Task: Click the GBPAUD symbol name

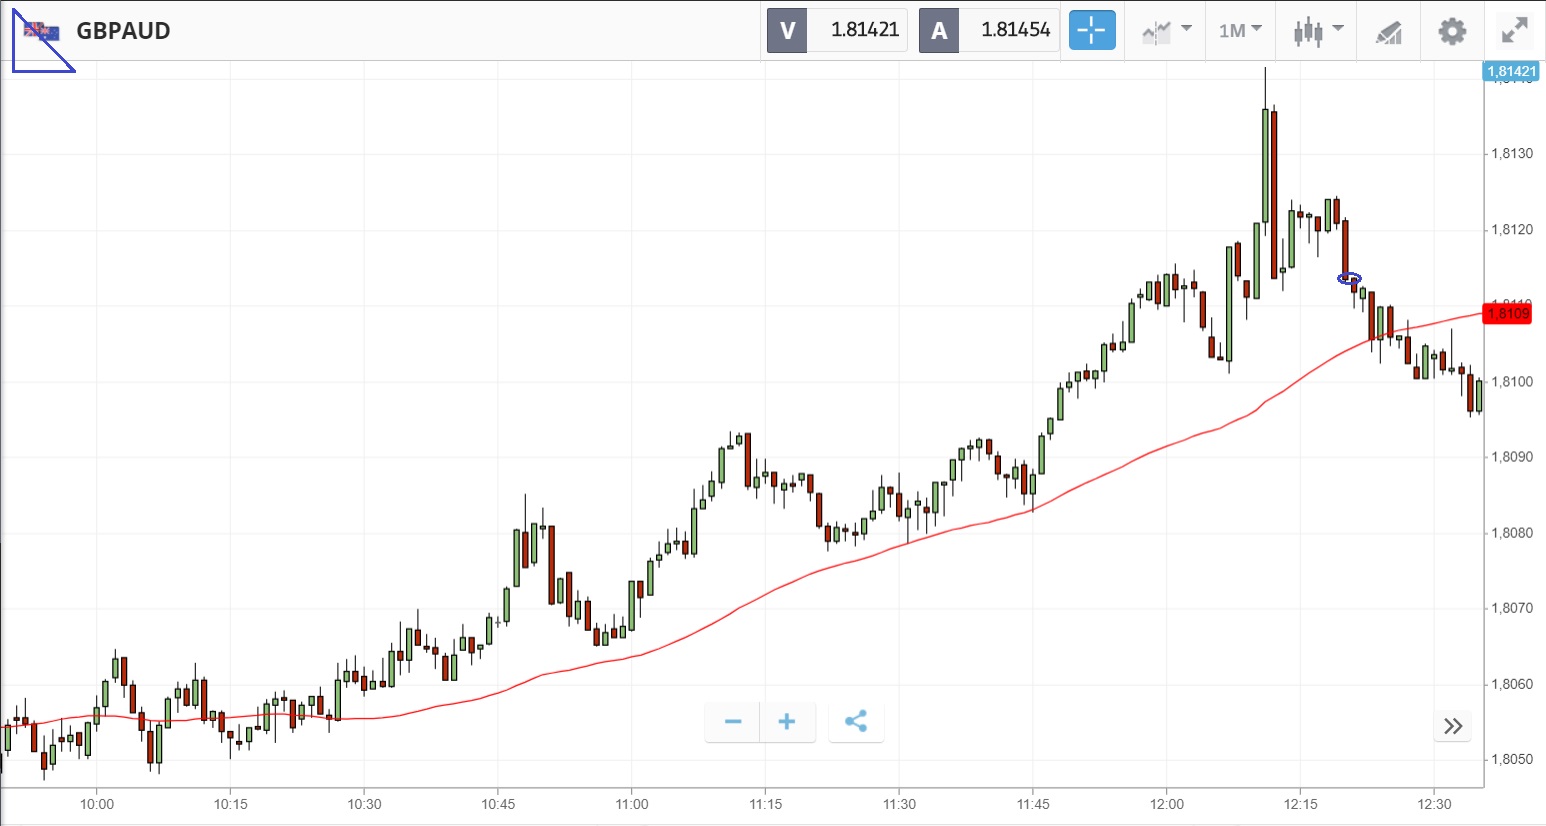Action: (123, 31)
